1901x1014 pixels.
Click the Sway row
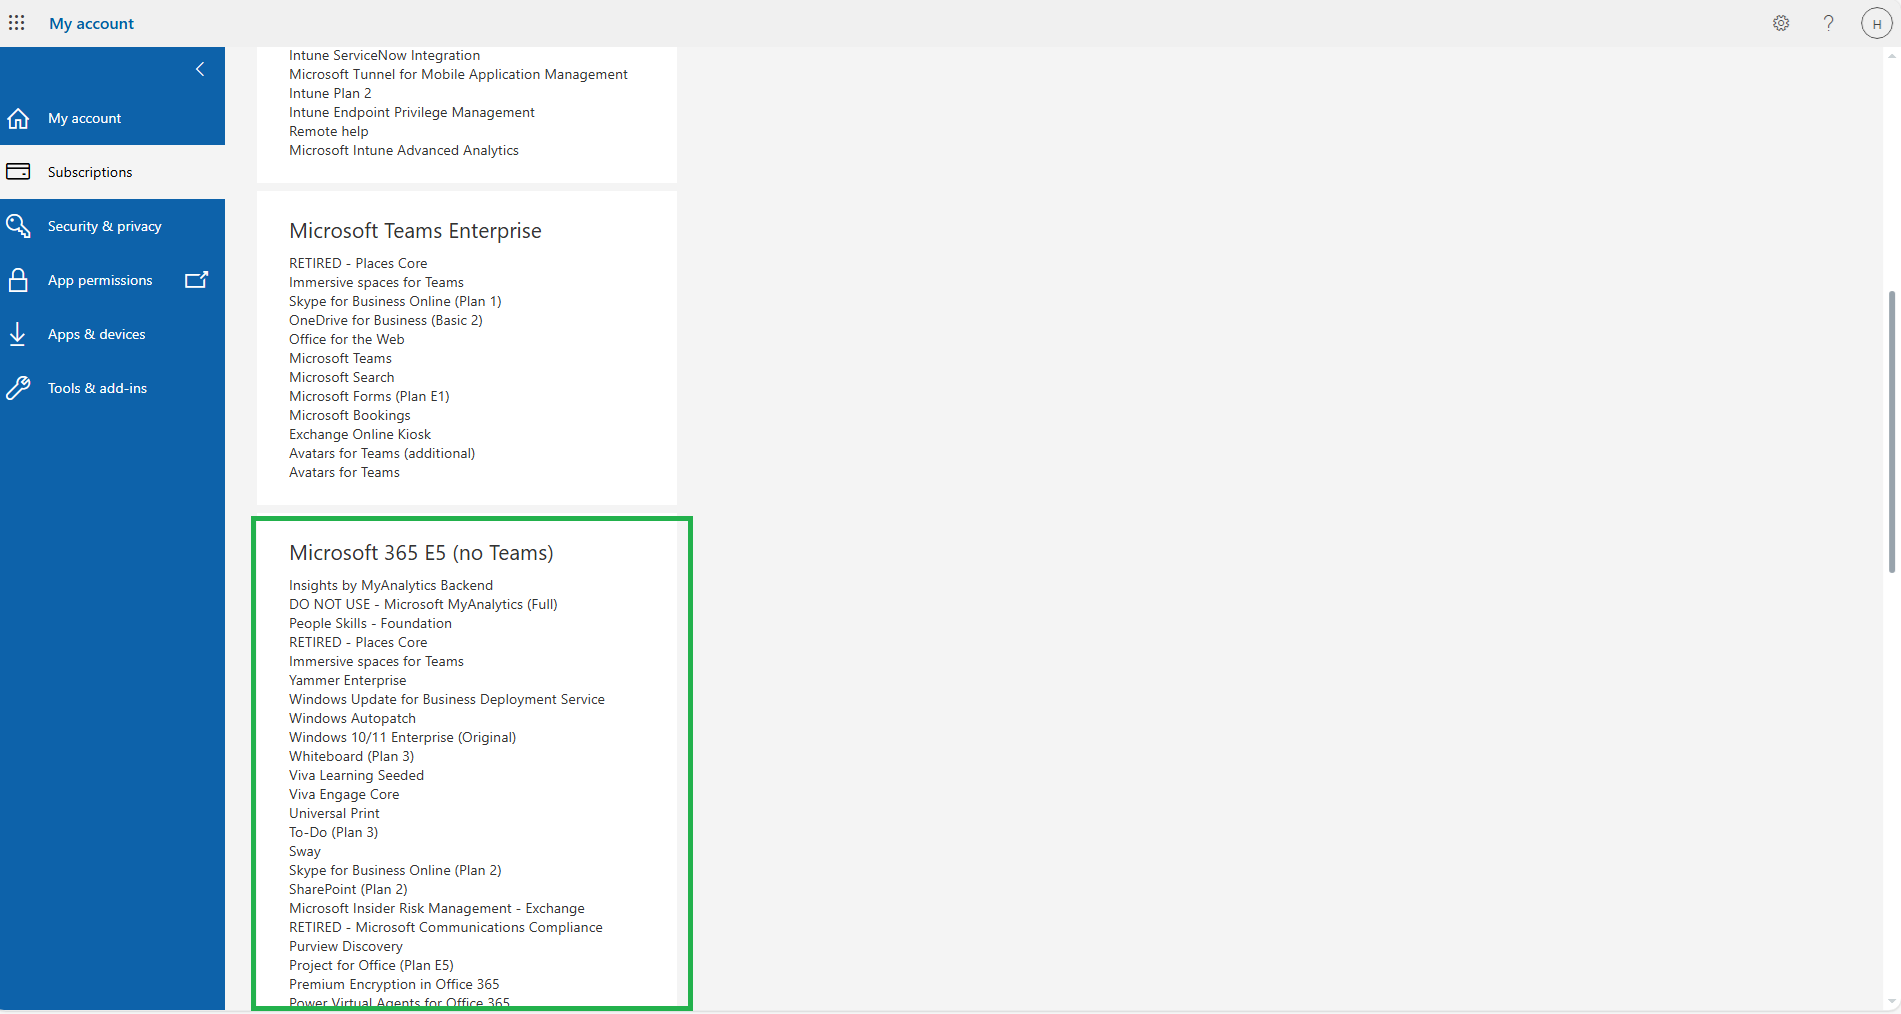pyautogui.click(x=305, y=851)
